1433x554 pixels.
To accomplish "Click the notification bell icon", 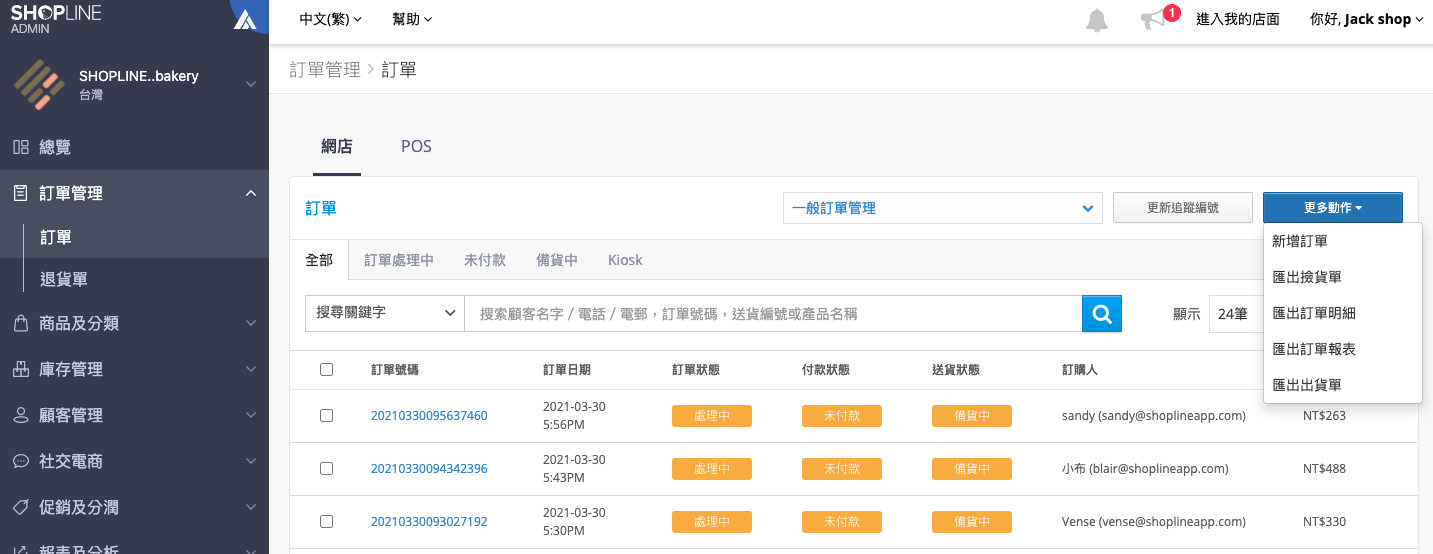I will pyautogui.click(x=1097, y=20).
